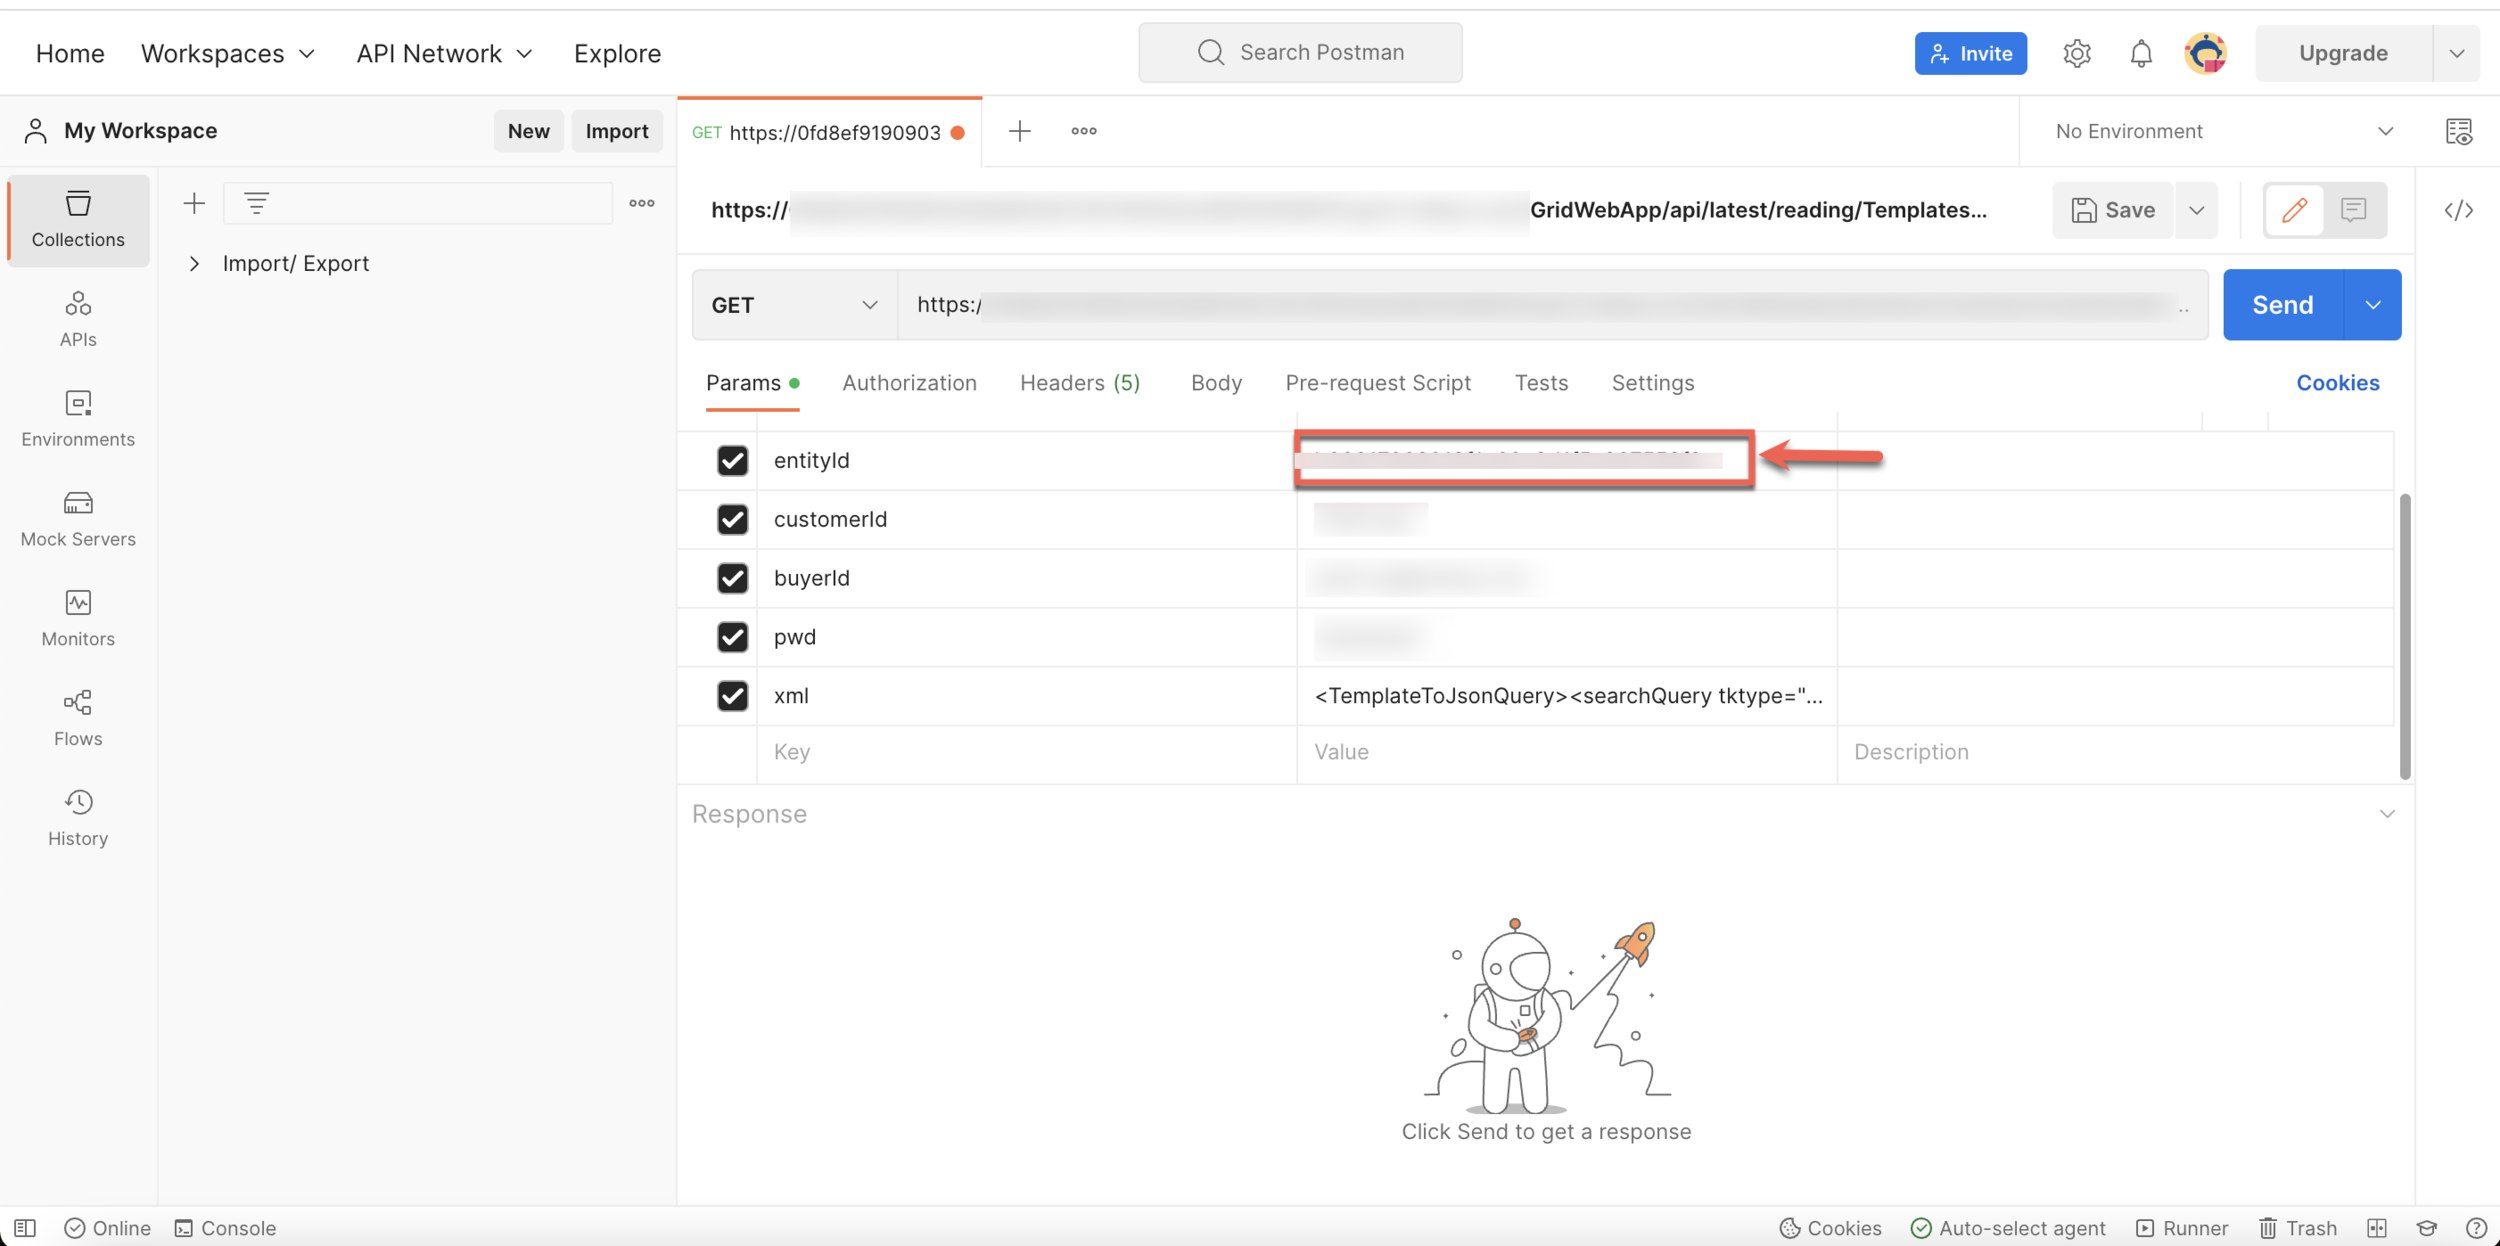Click the two-pane view layout icon

(2377, 1228)
